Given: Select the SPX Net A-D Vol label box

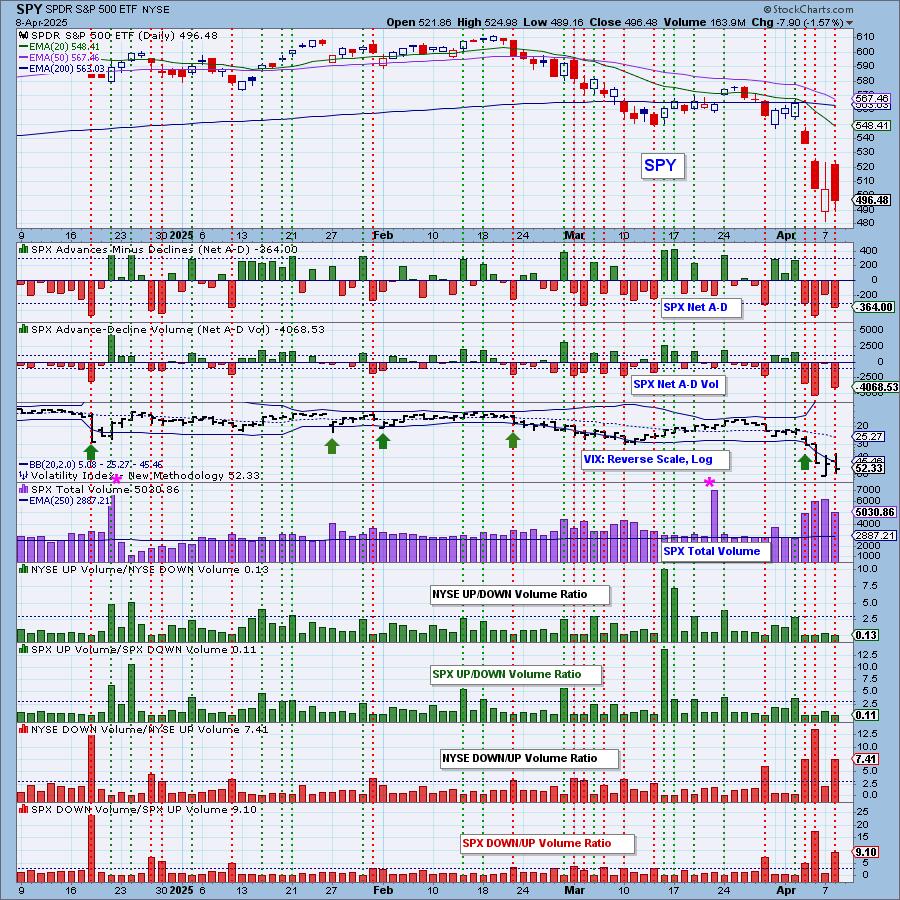Looking at the screenshot, I should pyautogui.click(x=677, y=385).
